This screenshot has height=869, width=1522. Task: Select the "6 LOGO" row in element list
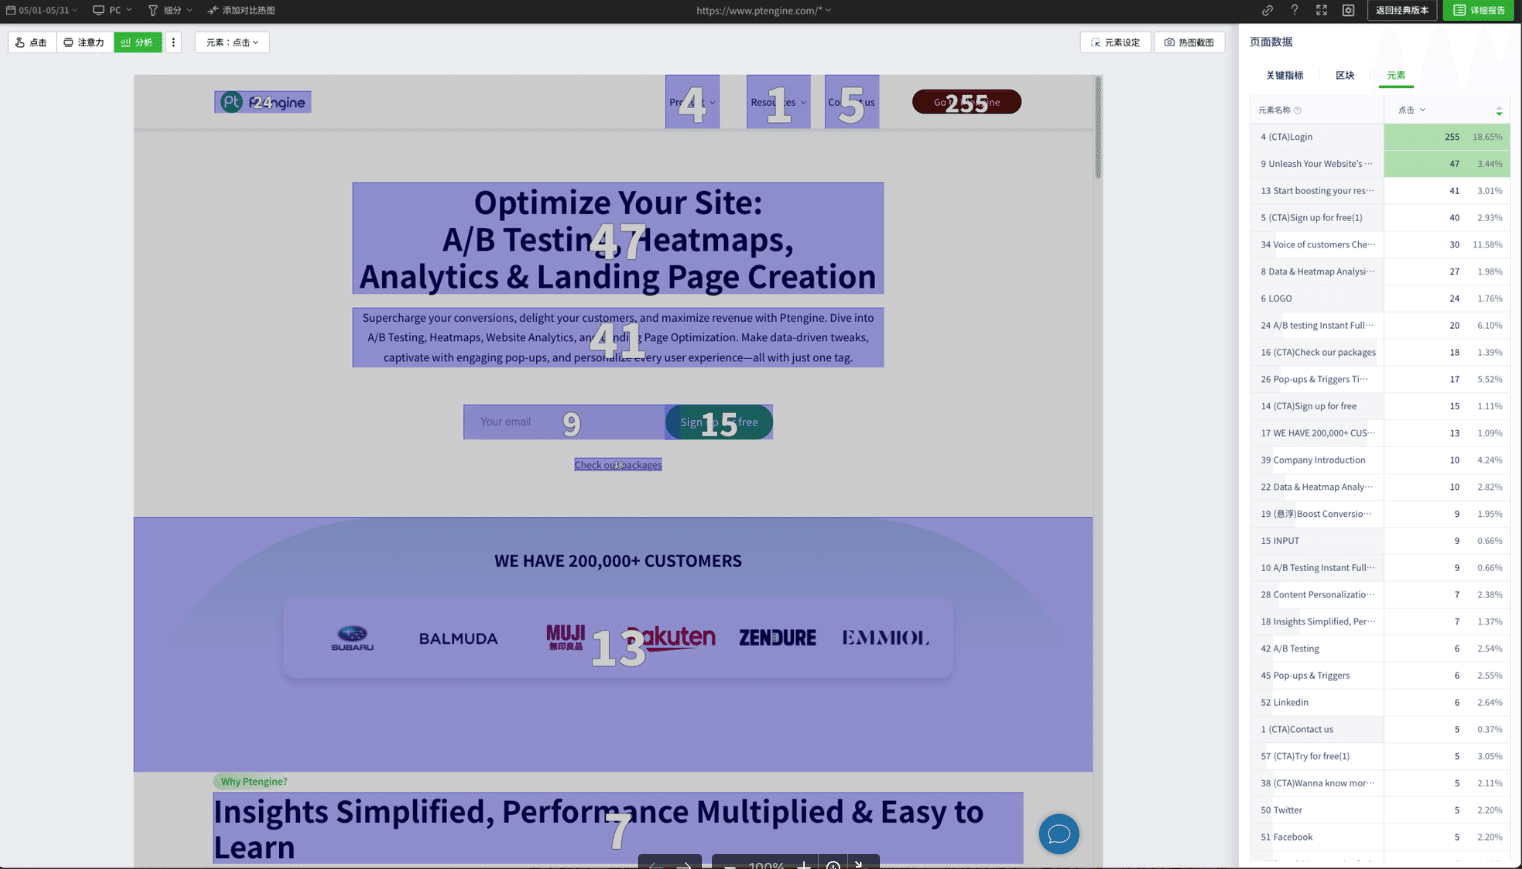[x=1380, y=299]
